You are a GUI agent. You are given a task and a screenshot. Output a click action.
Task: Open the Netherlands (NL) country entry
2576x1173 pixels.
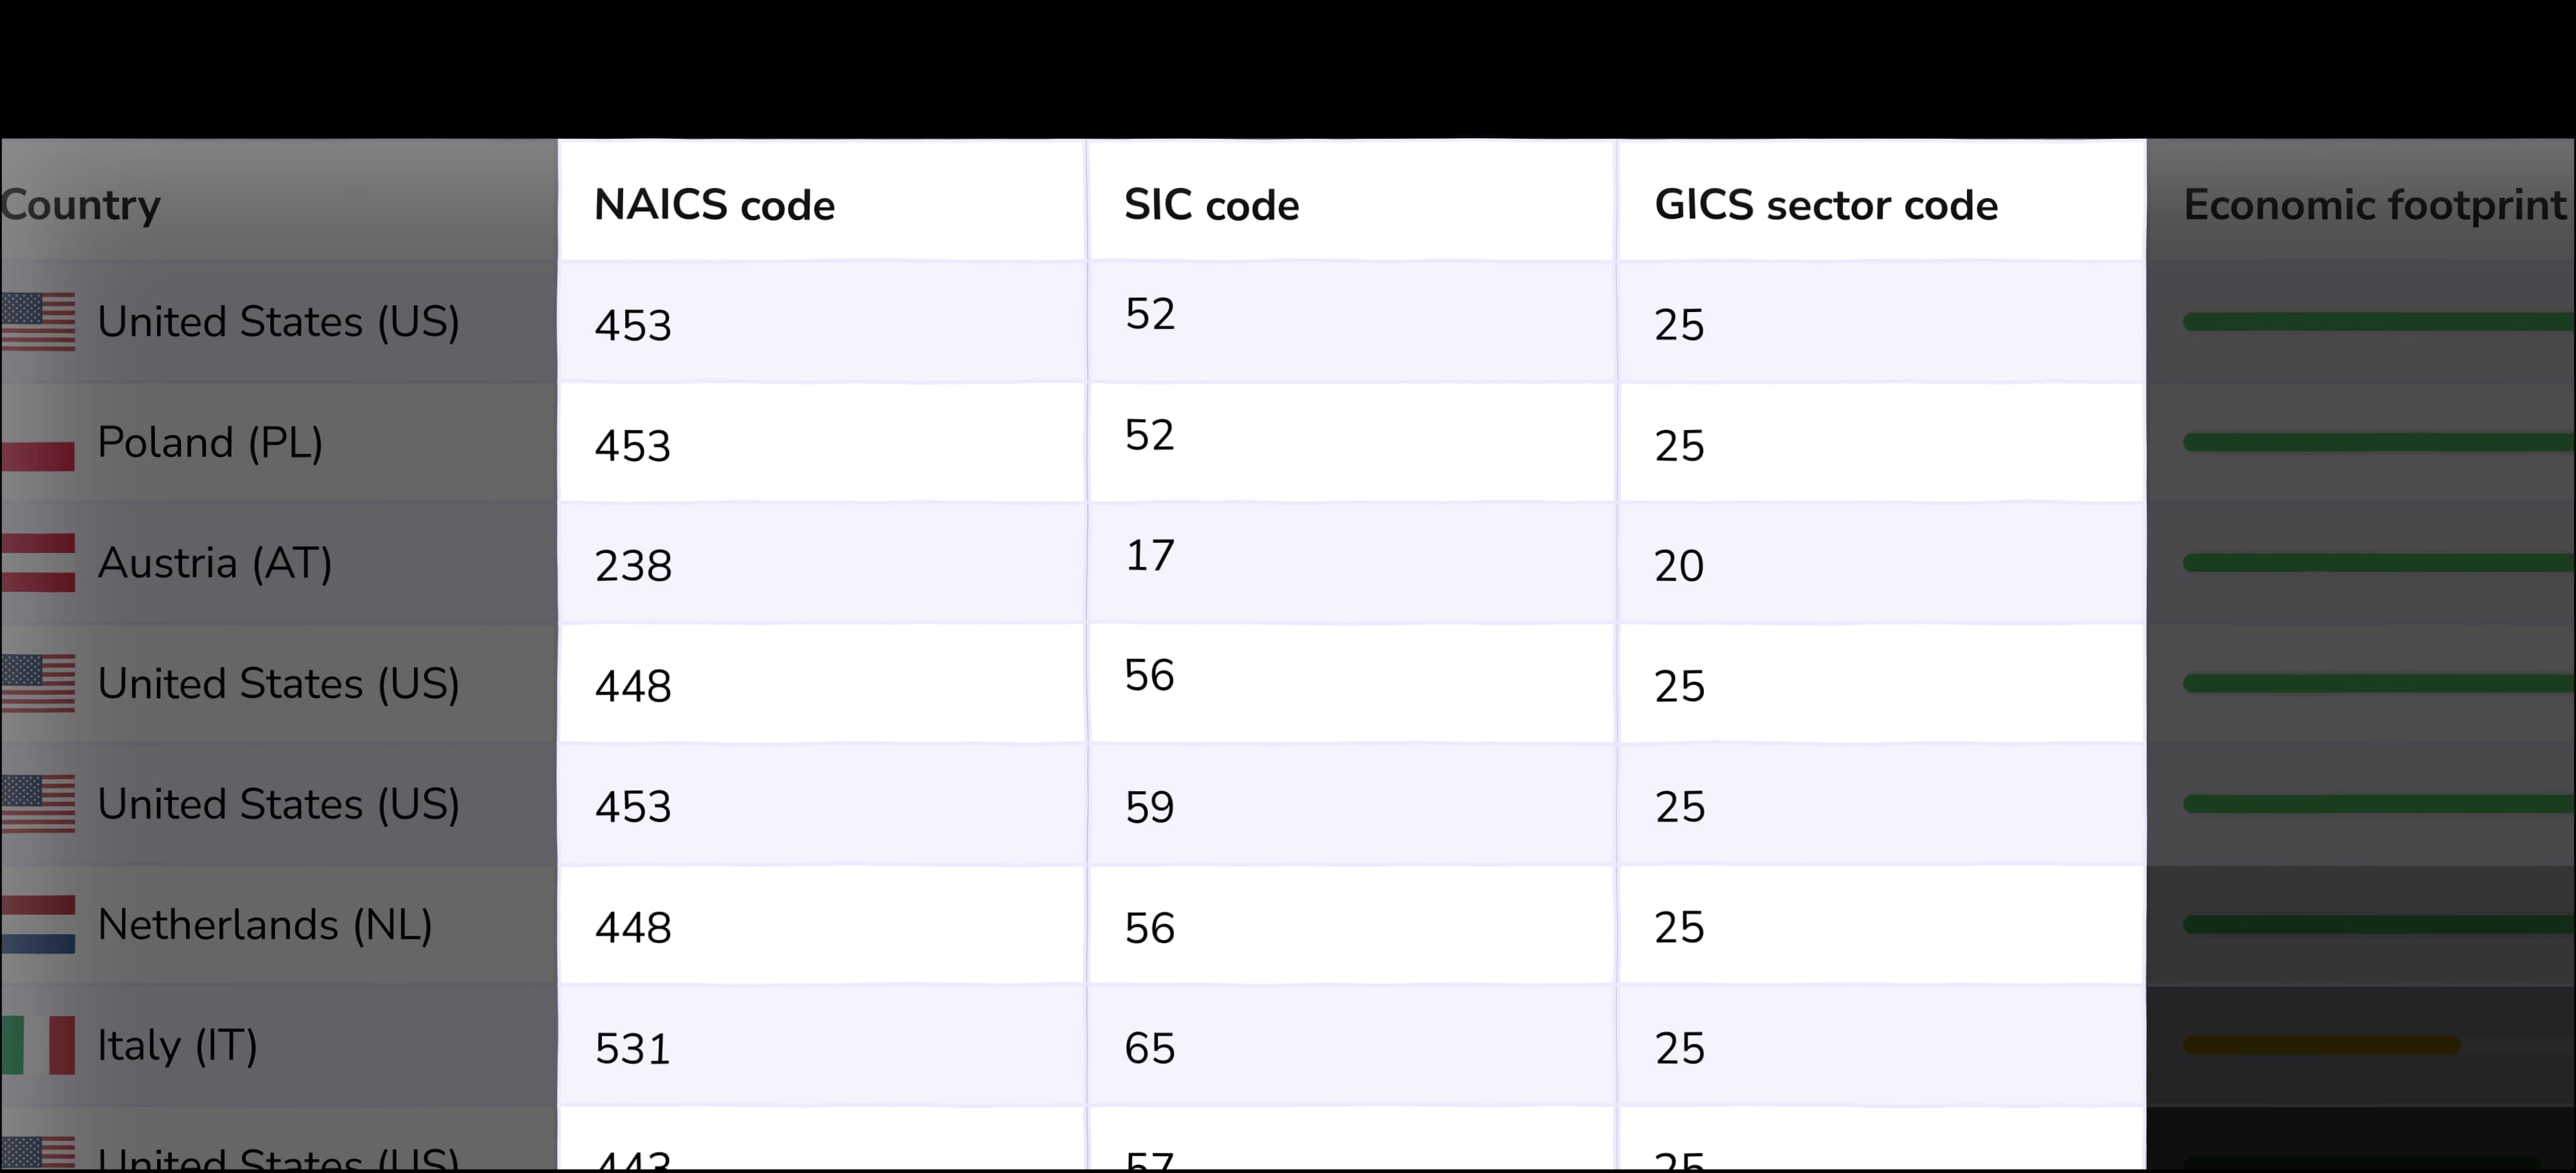point(265,925)
